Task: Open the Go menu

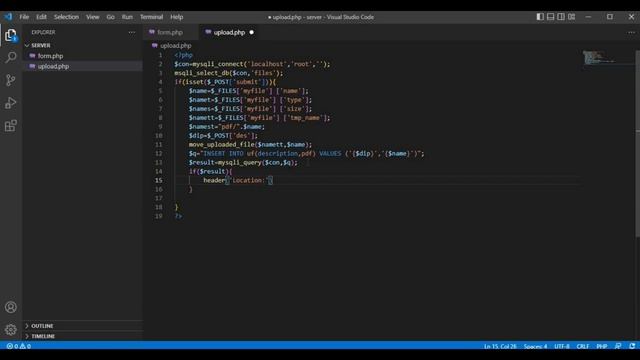Action: [111, 17]
